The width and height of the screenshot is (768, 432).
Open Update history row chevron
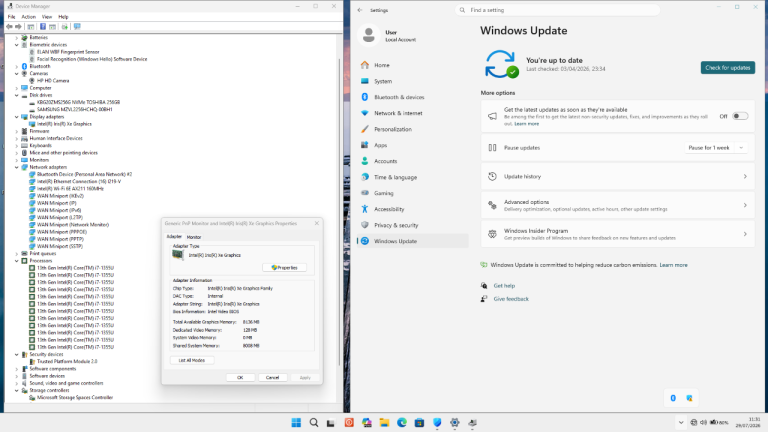point(745,176)
